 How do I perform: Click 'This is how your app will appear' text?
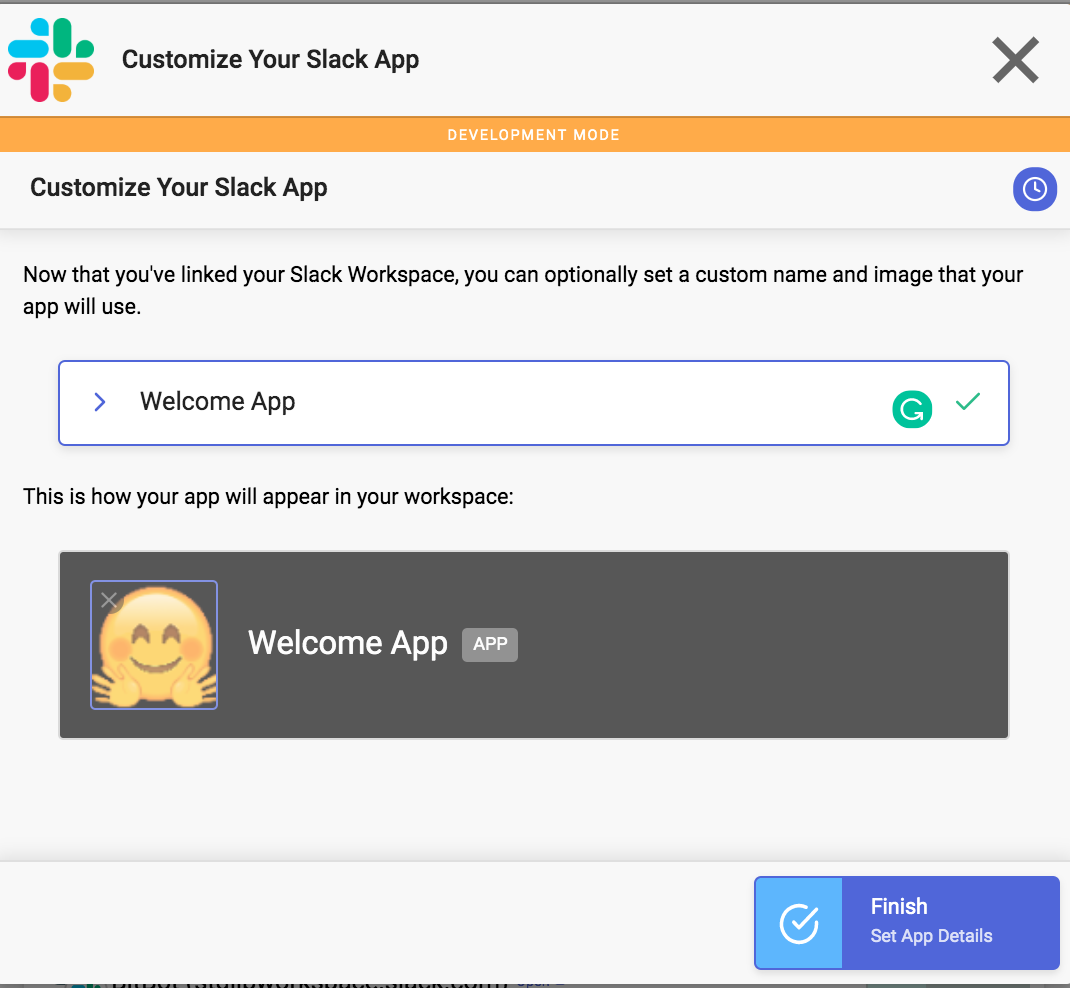(268, 497)
